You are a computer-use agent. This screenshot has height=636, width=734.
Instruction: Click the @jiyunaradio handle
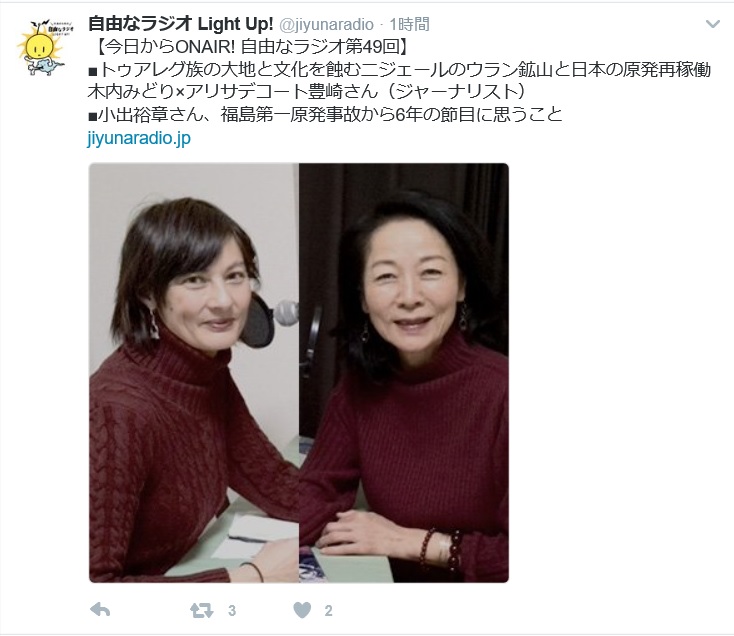tap(326, 24)
